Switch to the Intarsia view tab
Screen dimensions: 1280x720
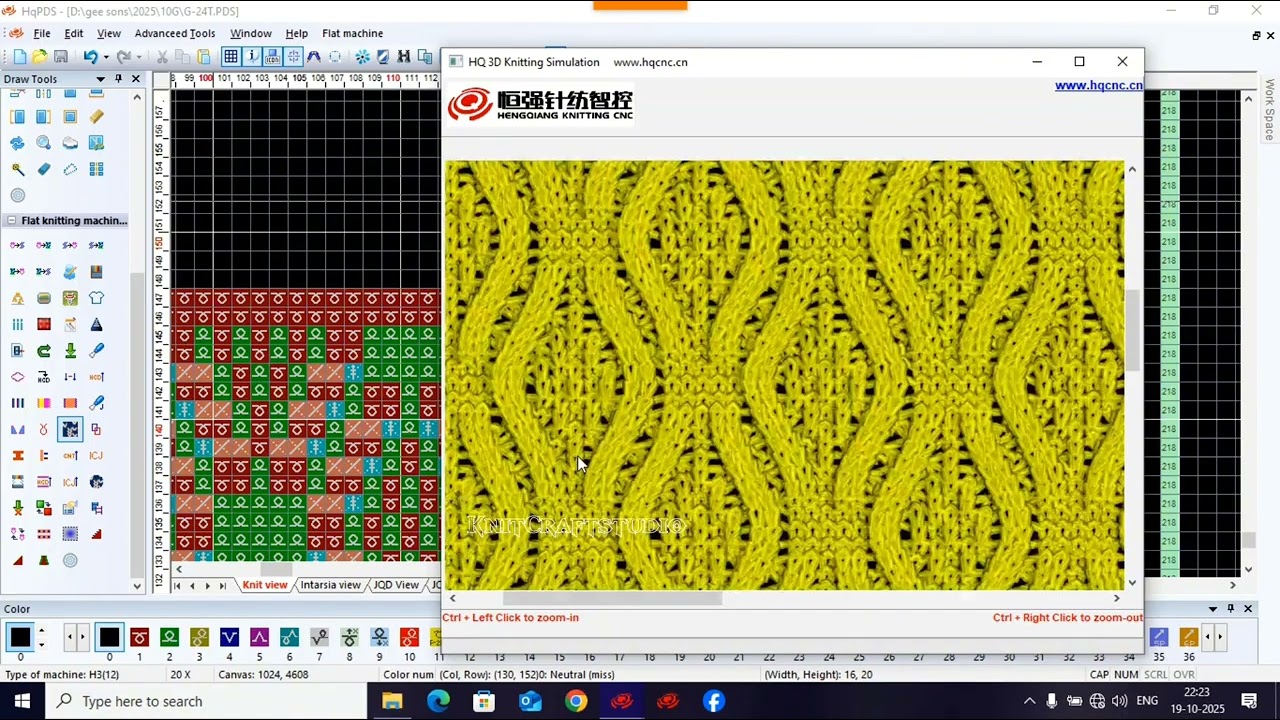click(330, 585)
